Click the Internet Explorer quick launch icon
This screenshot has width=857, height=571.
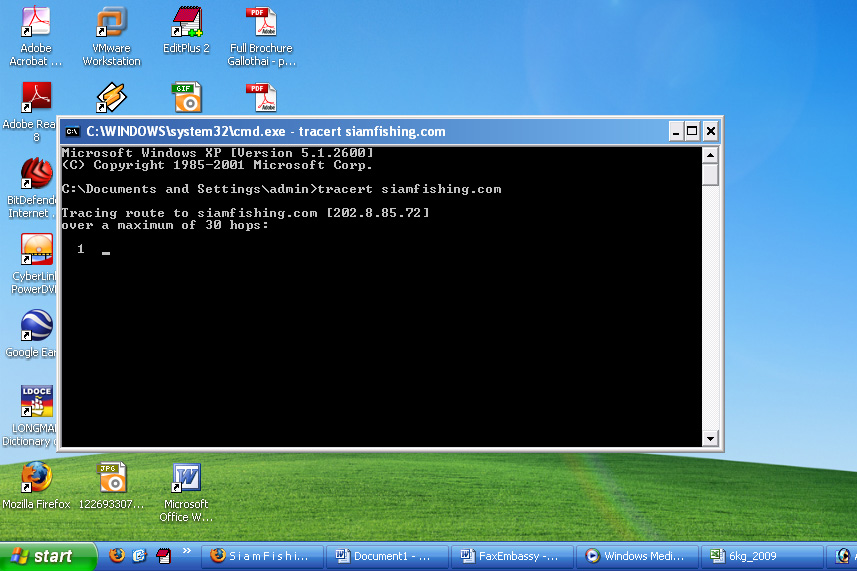140,556
